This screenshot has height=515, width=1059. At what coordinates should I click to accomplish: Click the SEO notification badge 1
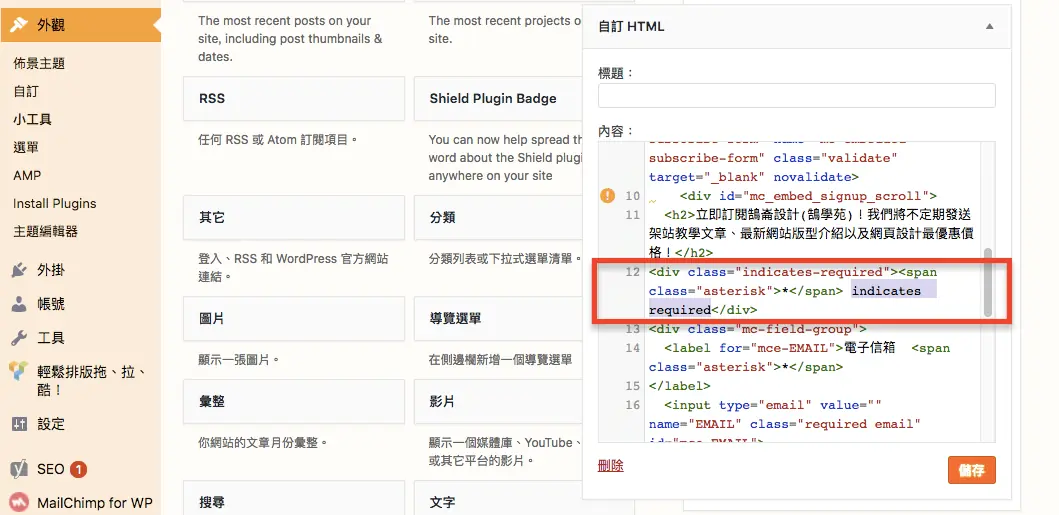pyautogui.click(x=78, y=469)
